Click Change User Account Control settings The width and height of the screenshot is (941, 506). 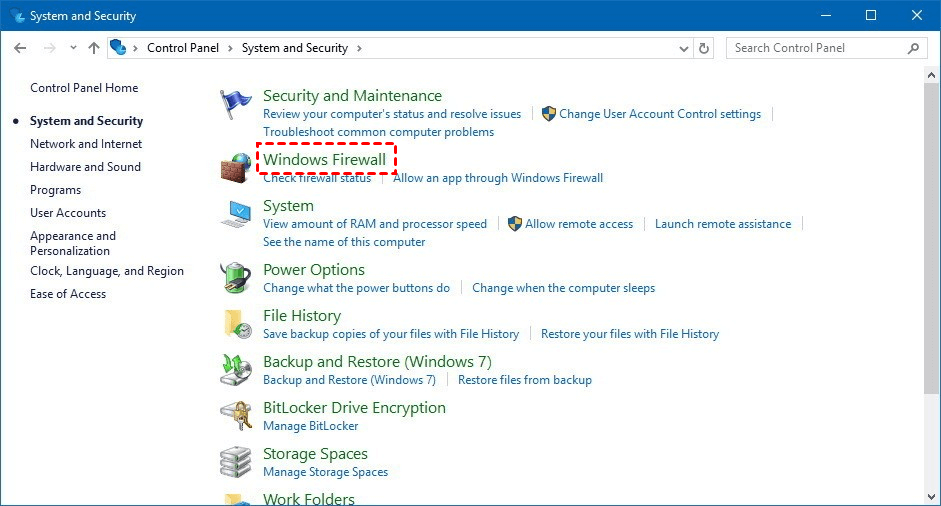click(660, 114)
